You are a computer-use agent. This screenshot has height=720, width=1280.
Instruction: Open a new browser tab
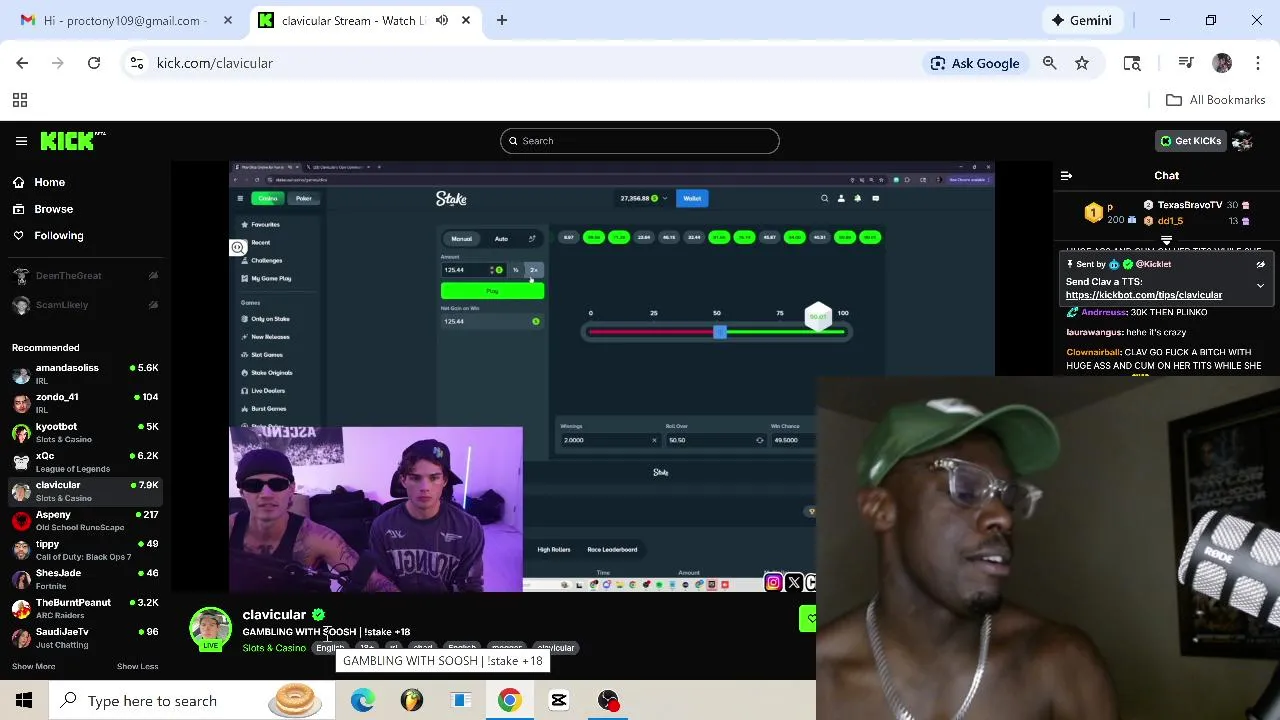[x=502, y=20]
